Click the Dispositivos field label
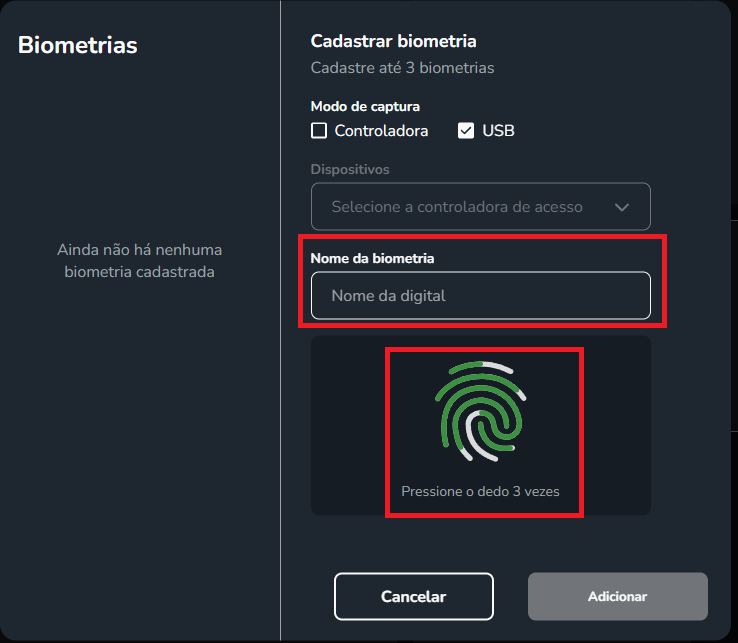 click(350, 169)
